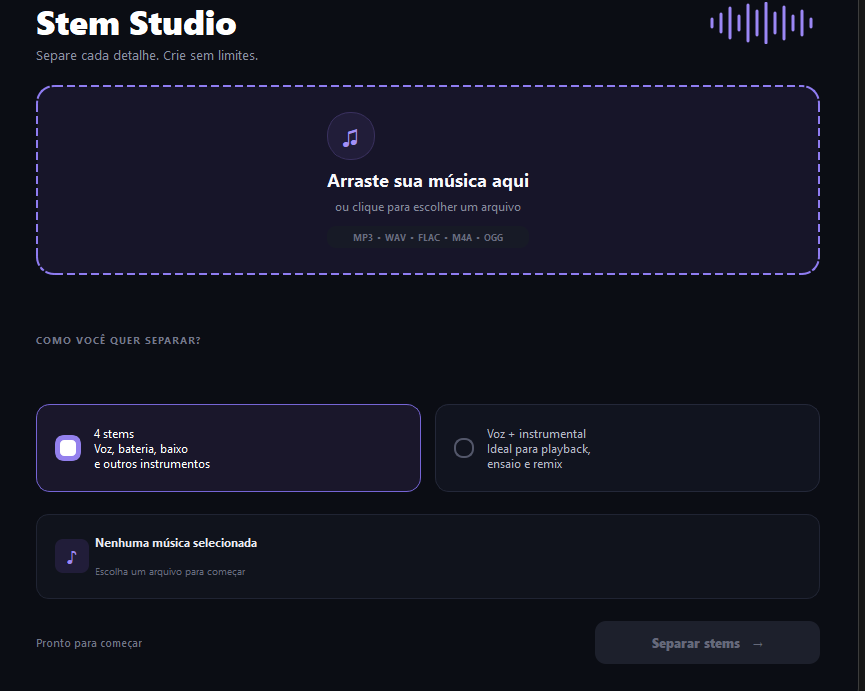This screenshot has height=691, width=865.
Task: Click the Stem Studio title
Action: pos(136,24)
